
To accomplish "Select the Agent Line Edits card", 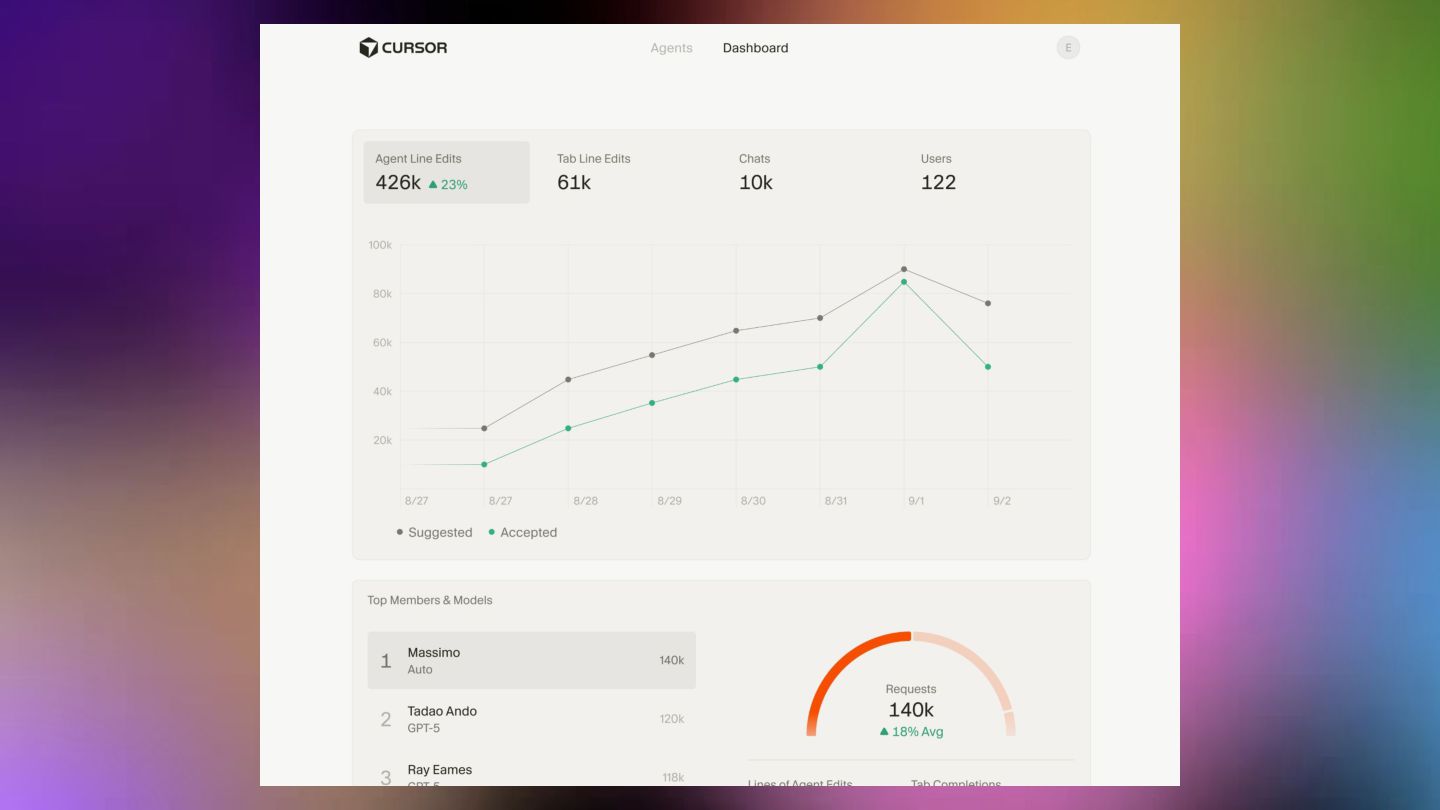I will (x=446, y=172).
